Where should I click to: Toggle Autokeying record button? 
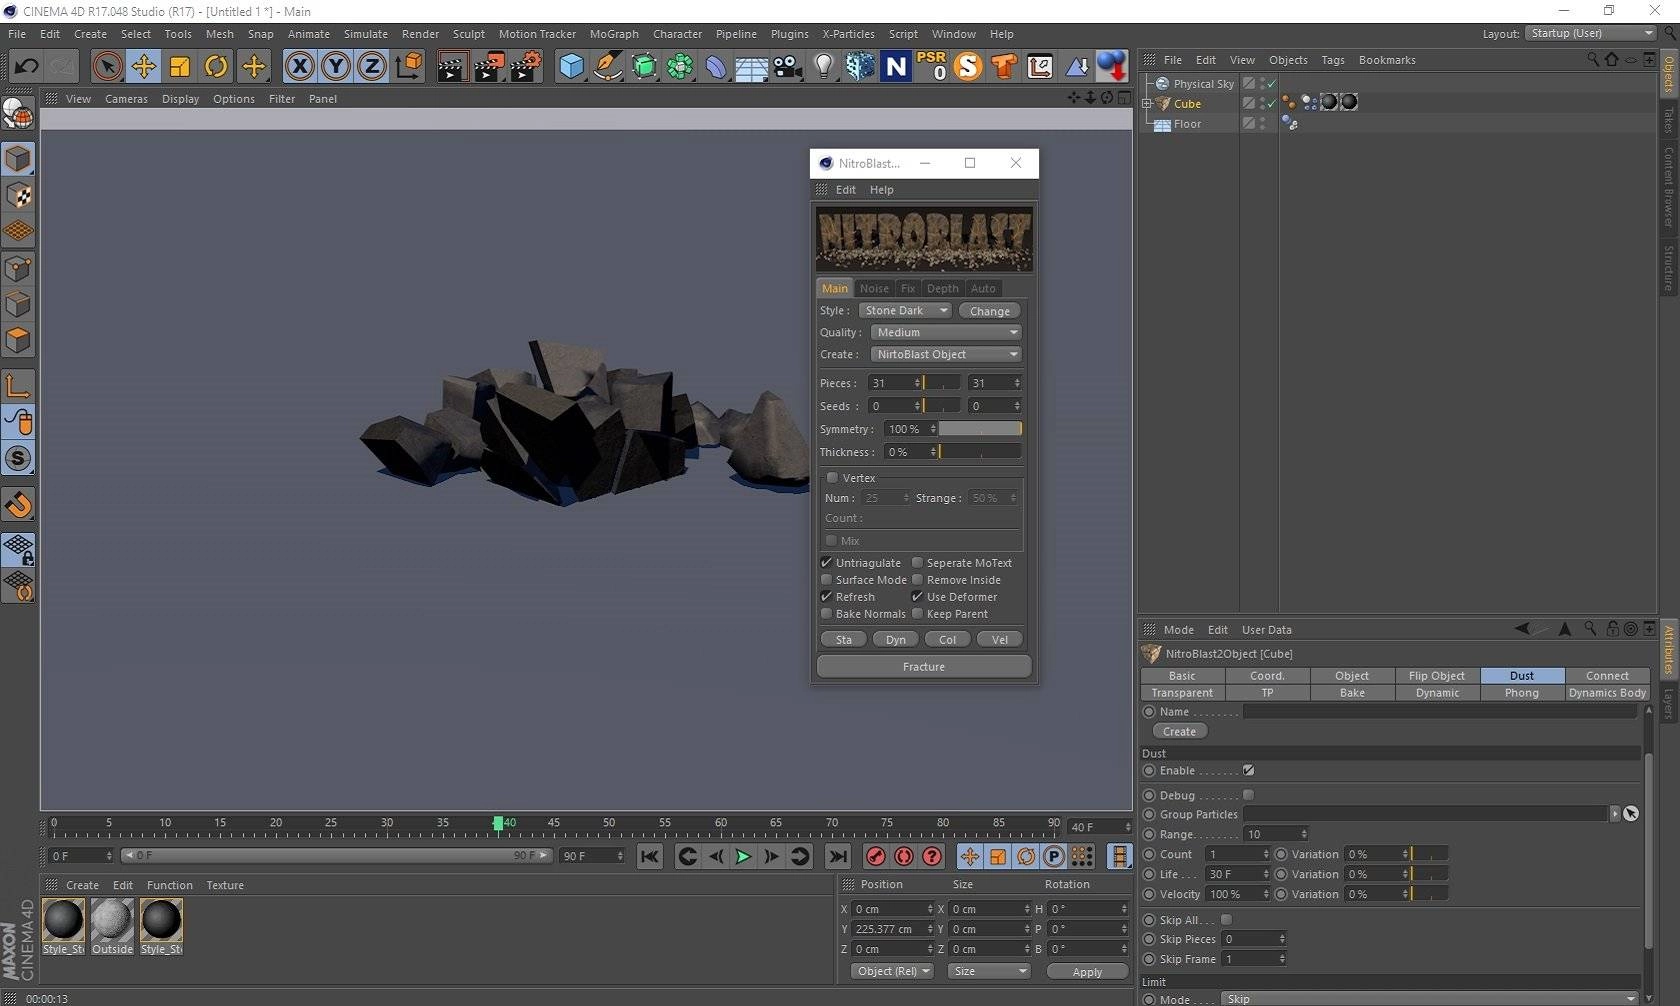tap(904, 856)
